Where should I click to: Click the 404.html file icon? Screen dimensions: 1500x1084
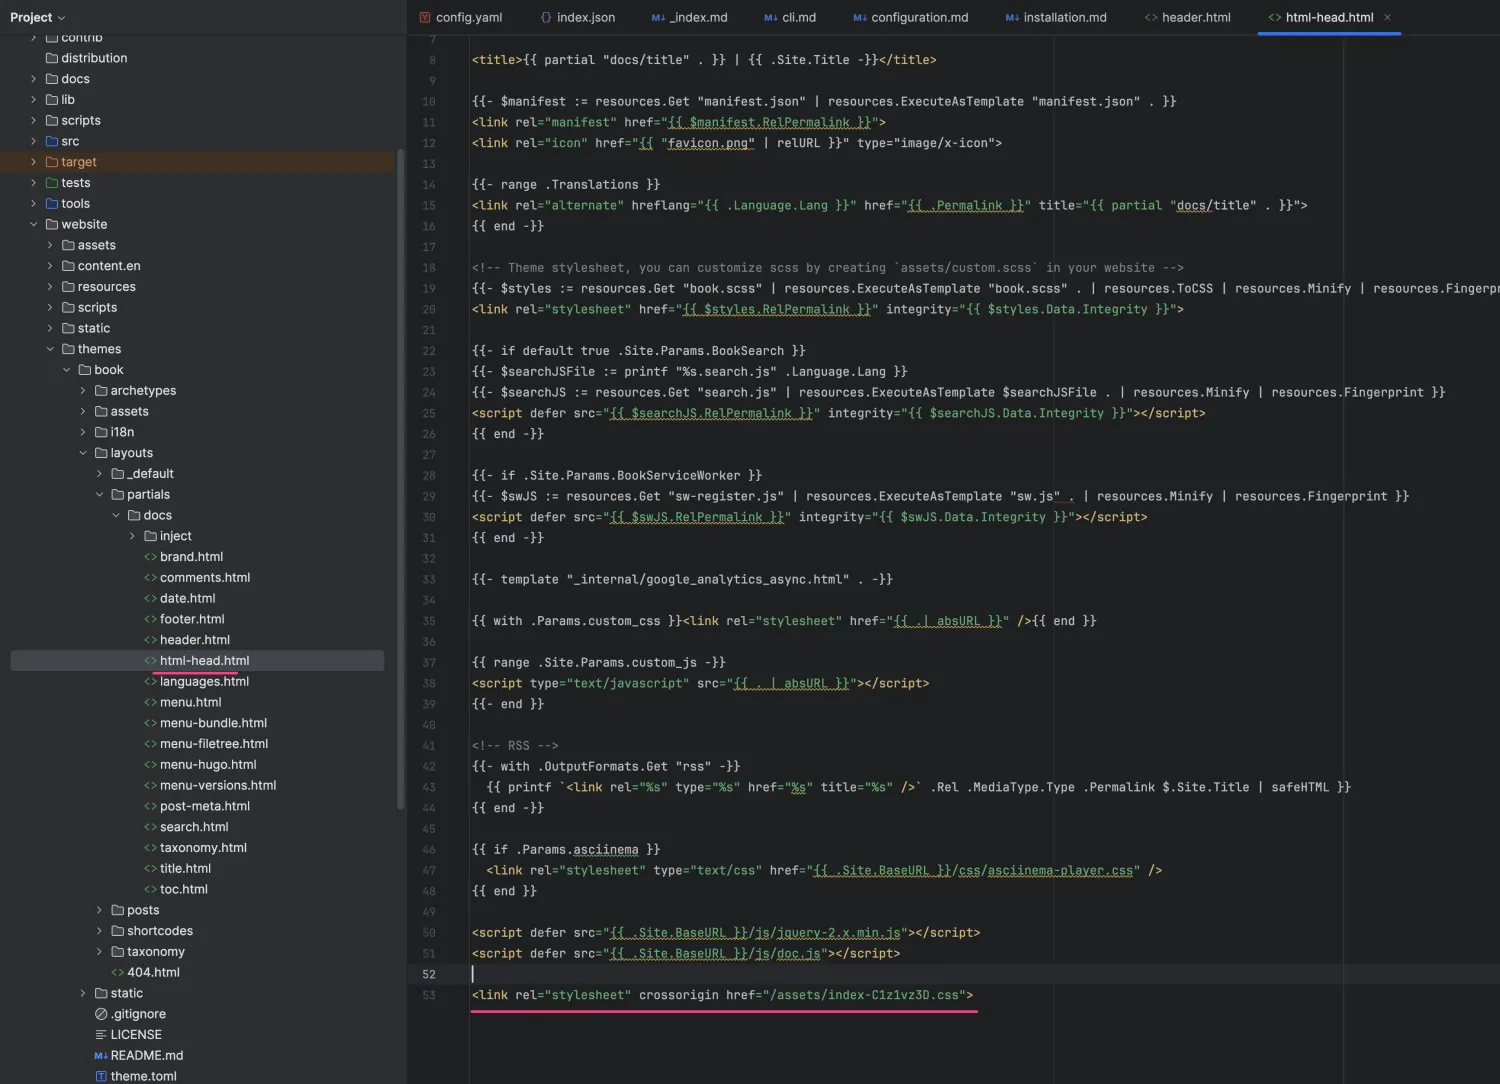pyautogui.click(x=118, y=972)
